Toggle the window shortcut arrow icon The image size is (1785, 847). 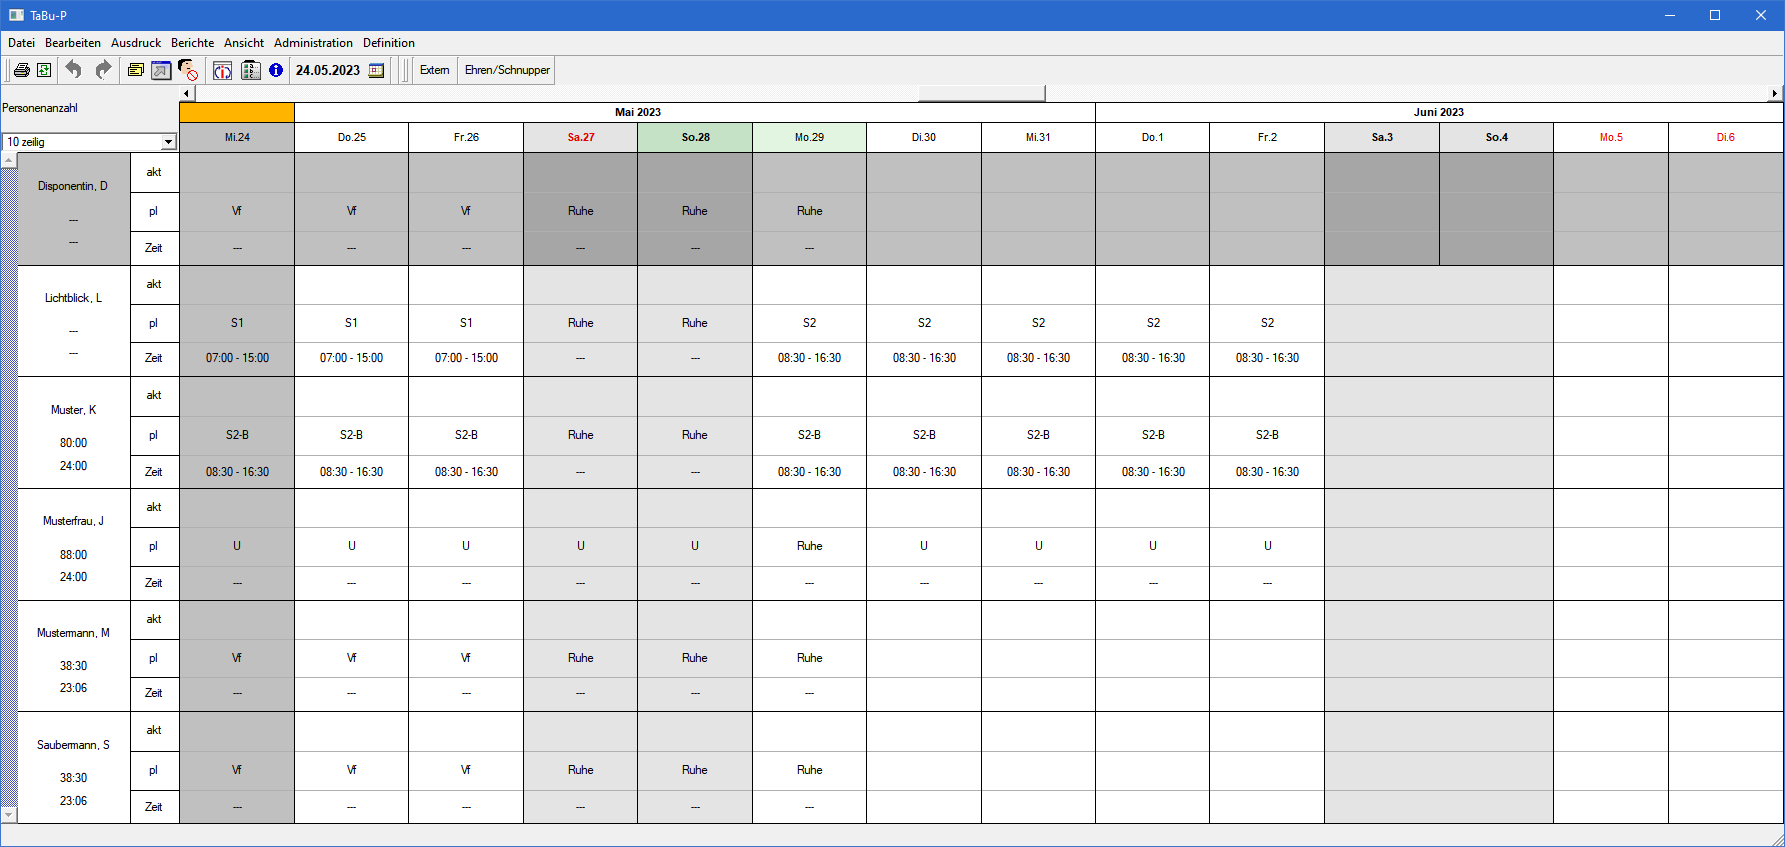(x=161, y=70)
